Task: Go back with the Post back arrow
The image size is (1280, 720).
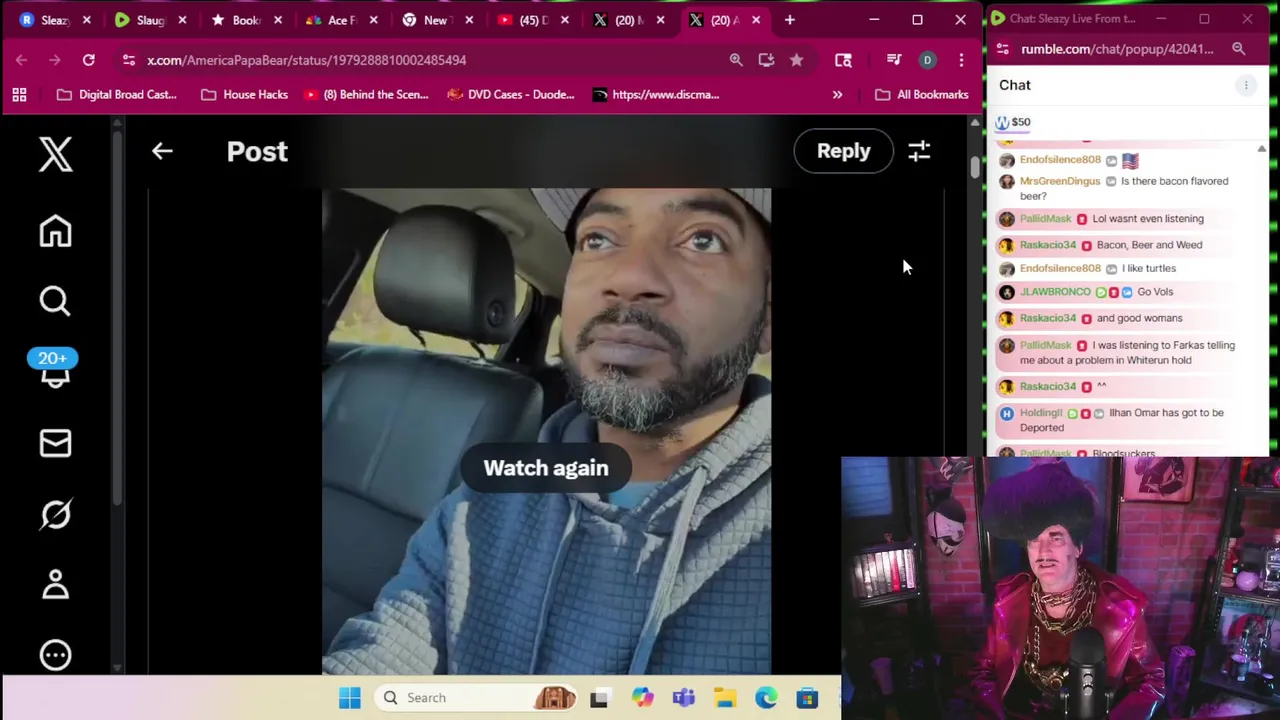Action: [x=162, y=151]
